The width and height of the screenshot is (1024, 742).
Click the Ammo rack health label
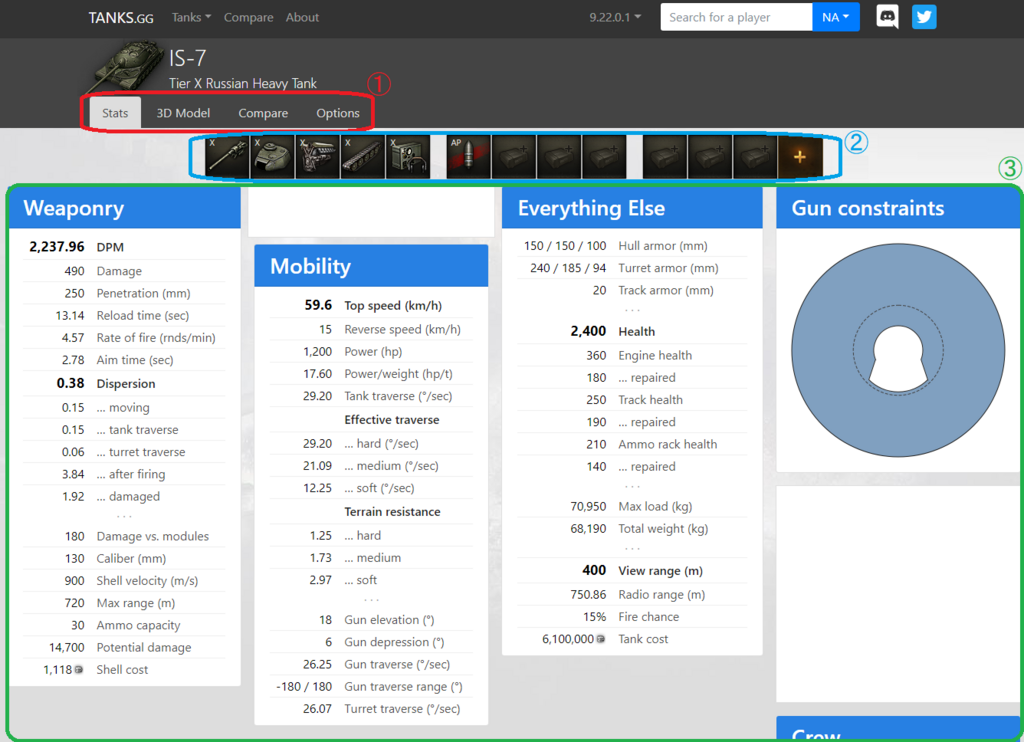coord(667,444)
